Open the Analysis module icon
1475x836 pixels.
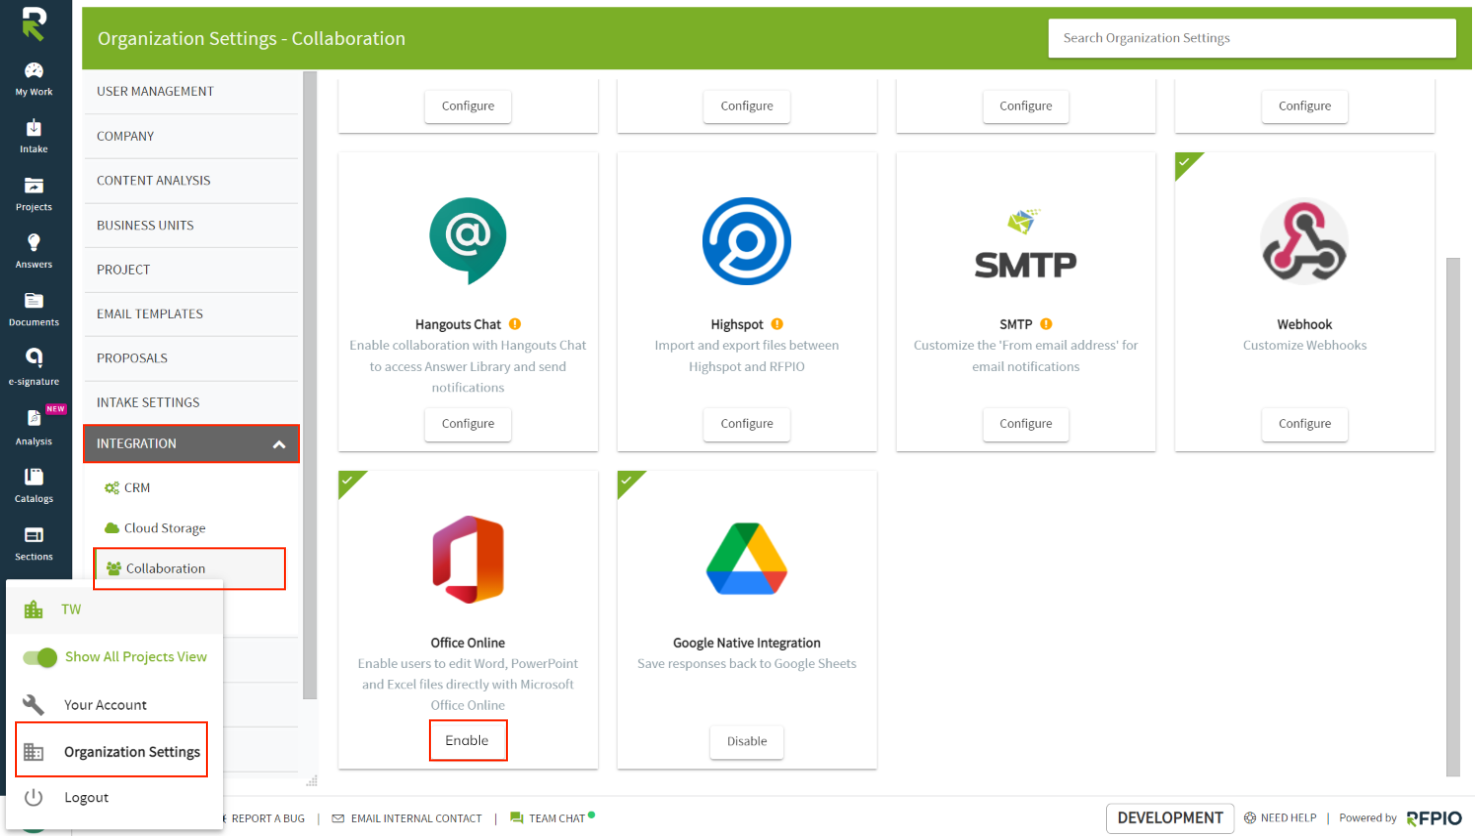click(34, 418)
